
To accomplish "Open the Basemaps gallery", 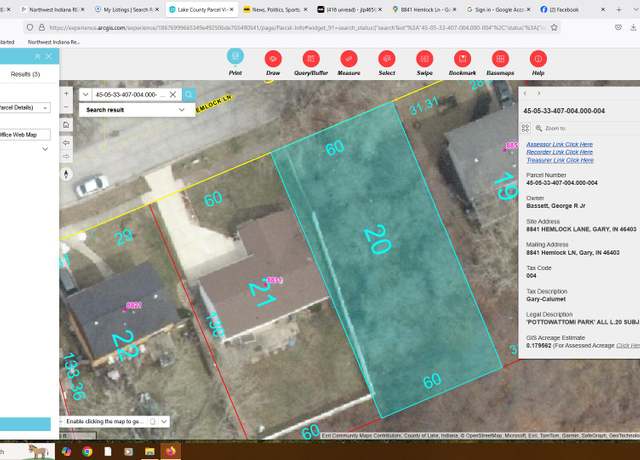I will [500, 59].
